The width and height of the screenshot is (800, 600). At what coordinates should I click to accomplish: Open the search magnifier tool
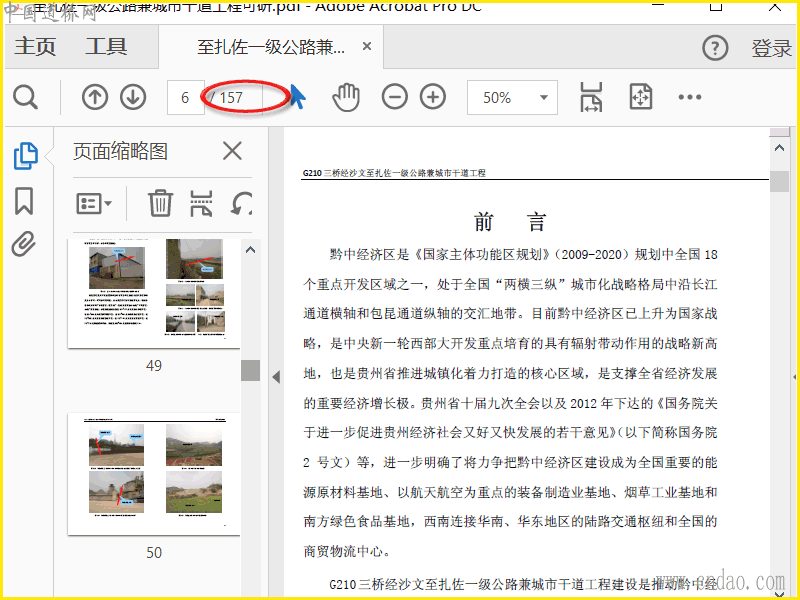(x=25, y=97)
